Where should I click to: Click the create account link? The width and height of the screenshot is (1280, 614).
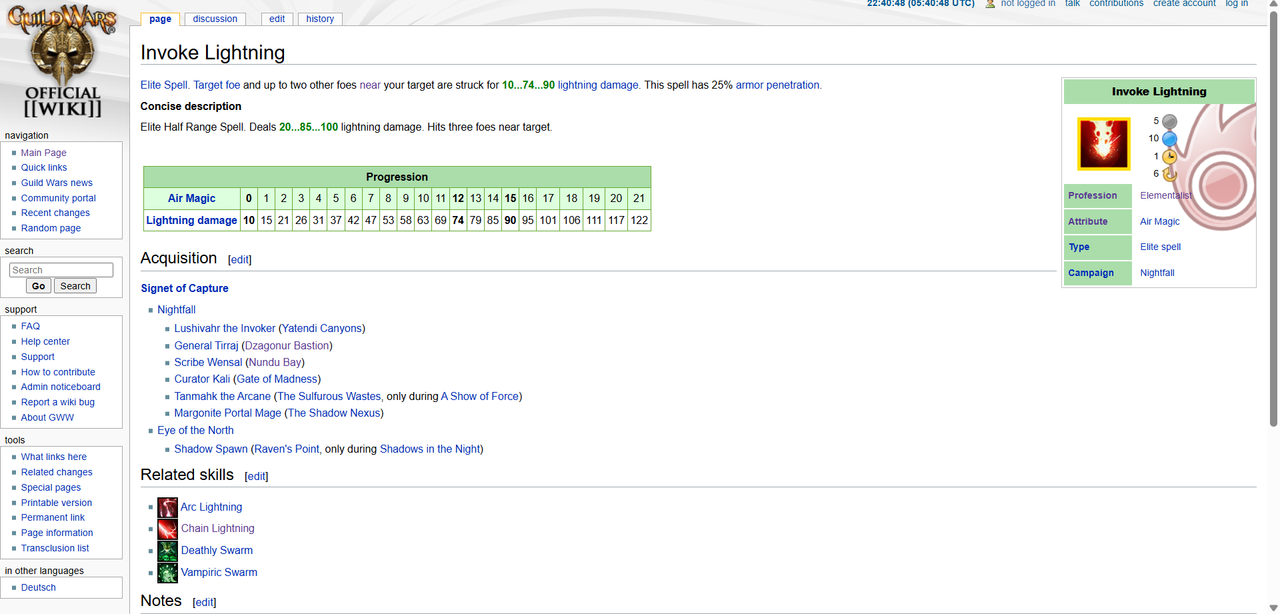coord(1184,4)
